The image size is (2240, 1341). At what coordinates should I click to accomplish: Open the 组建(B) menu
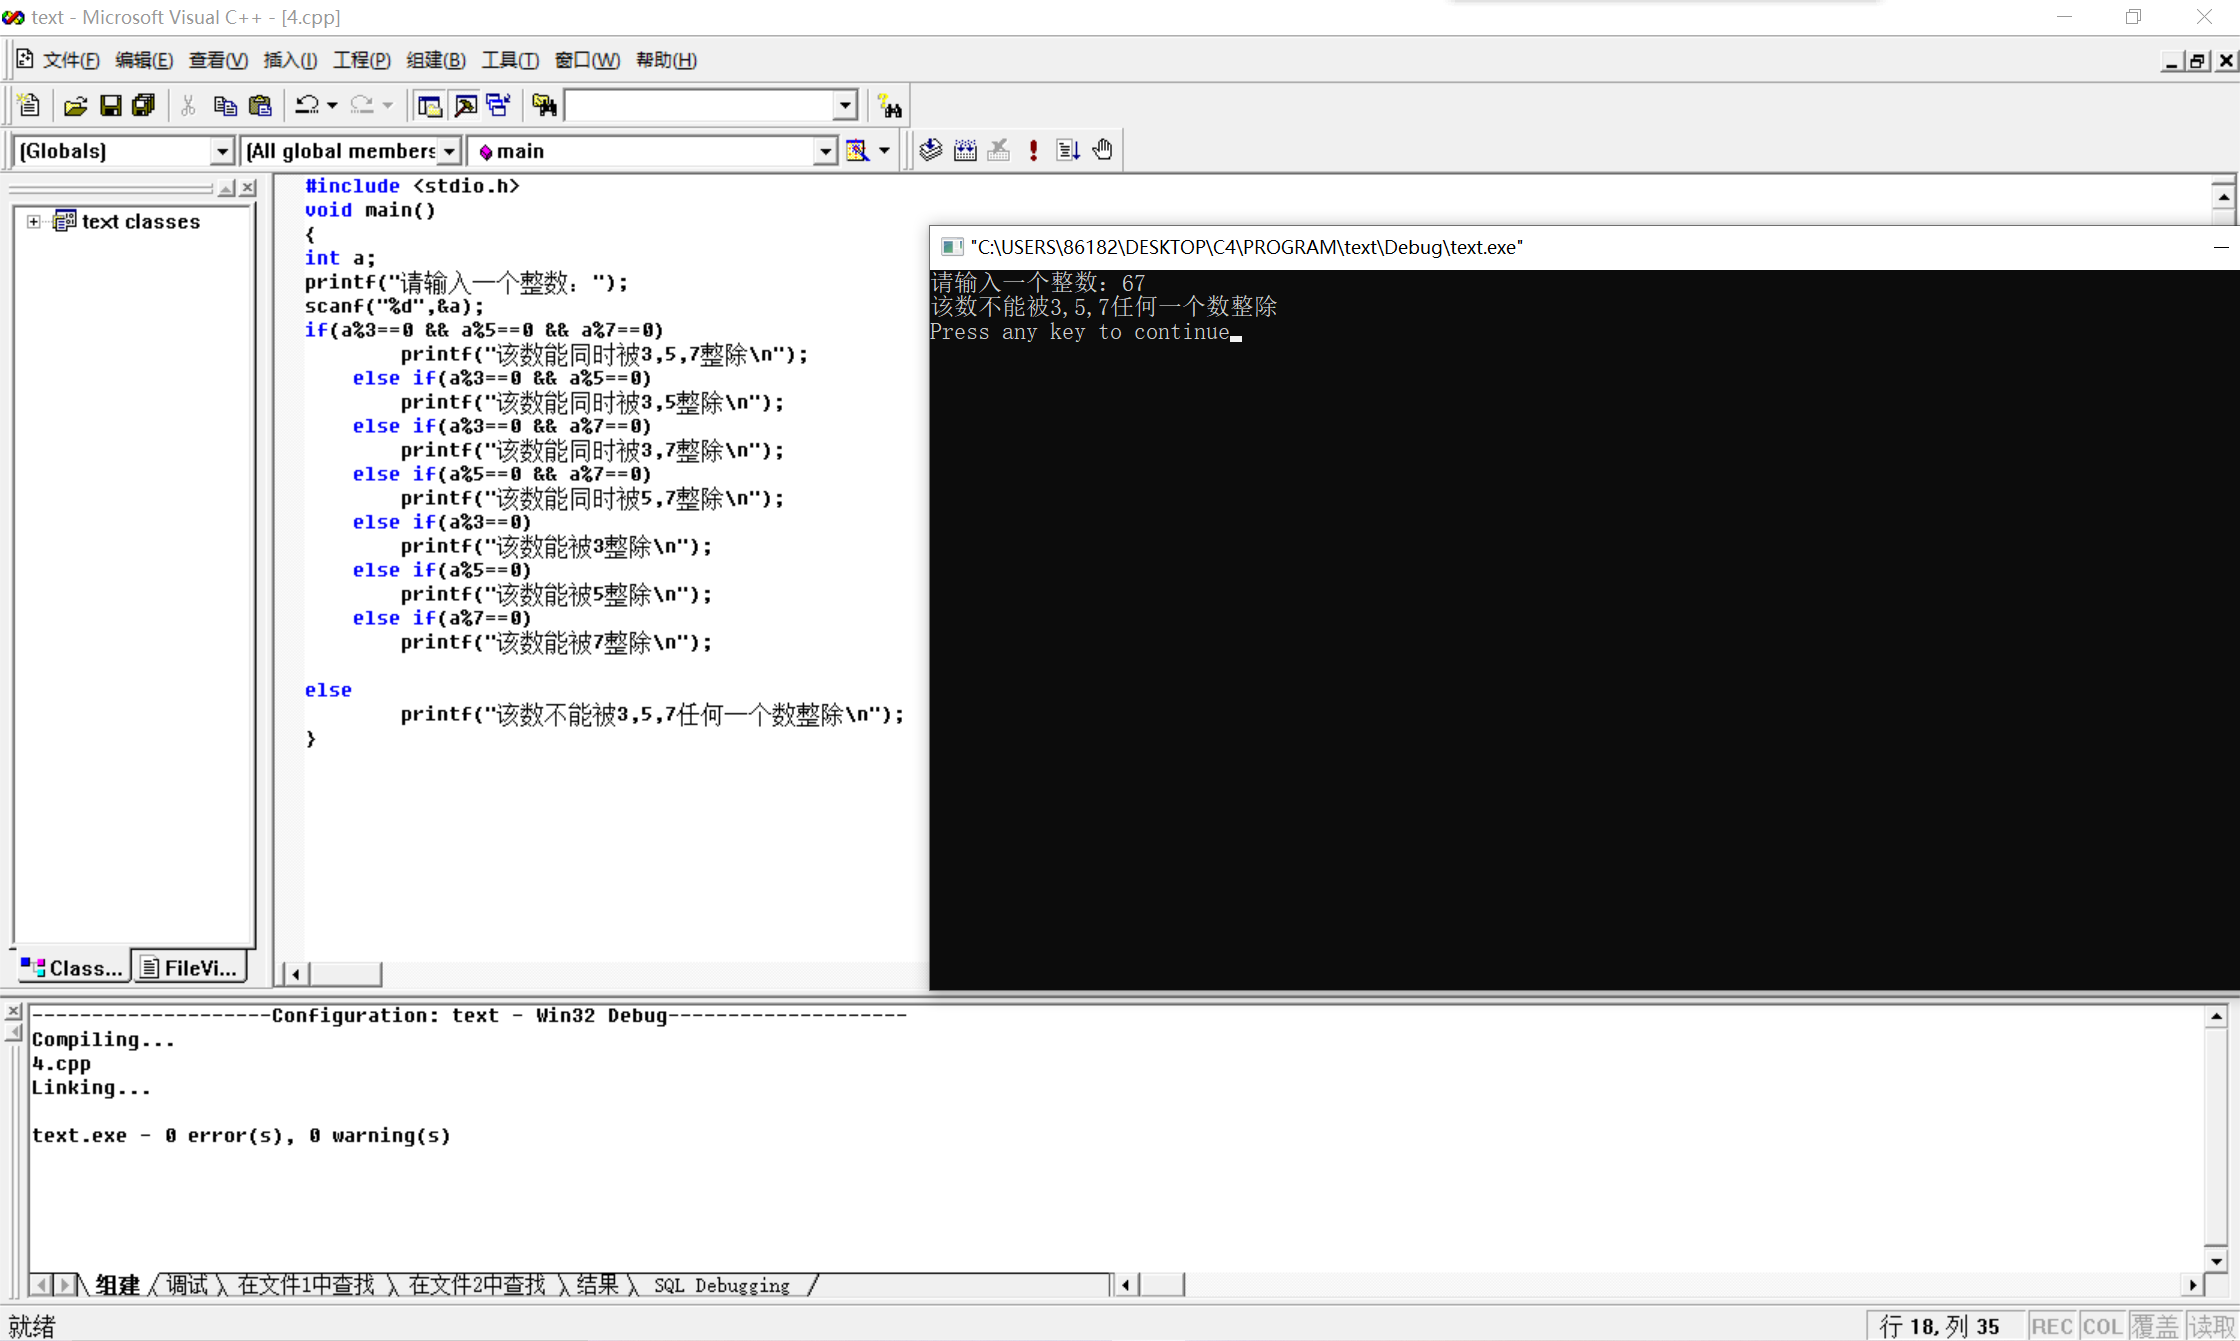[x=435, y=60]
